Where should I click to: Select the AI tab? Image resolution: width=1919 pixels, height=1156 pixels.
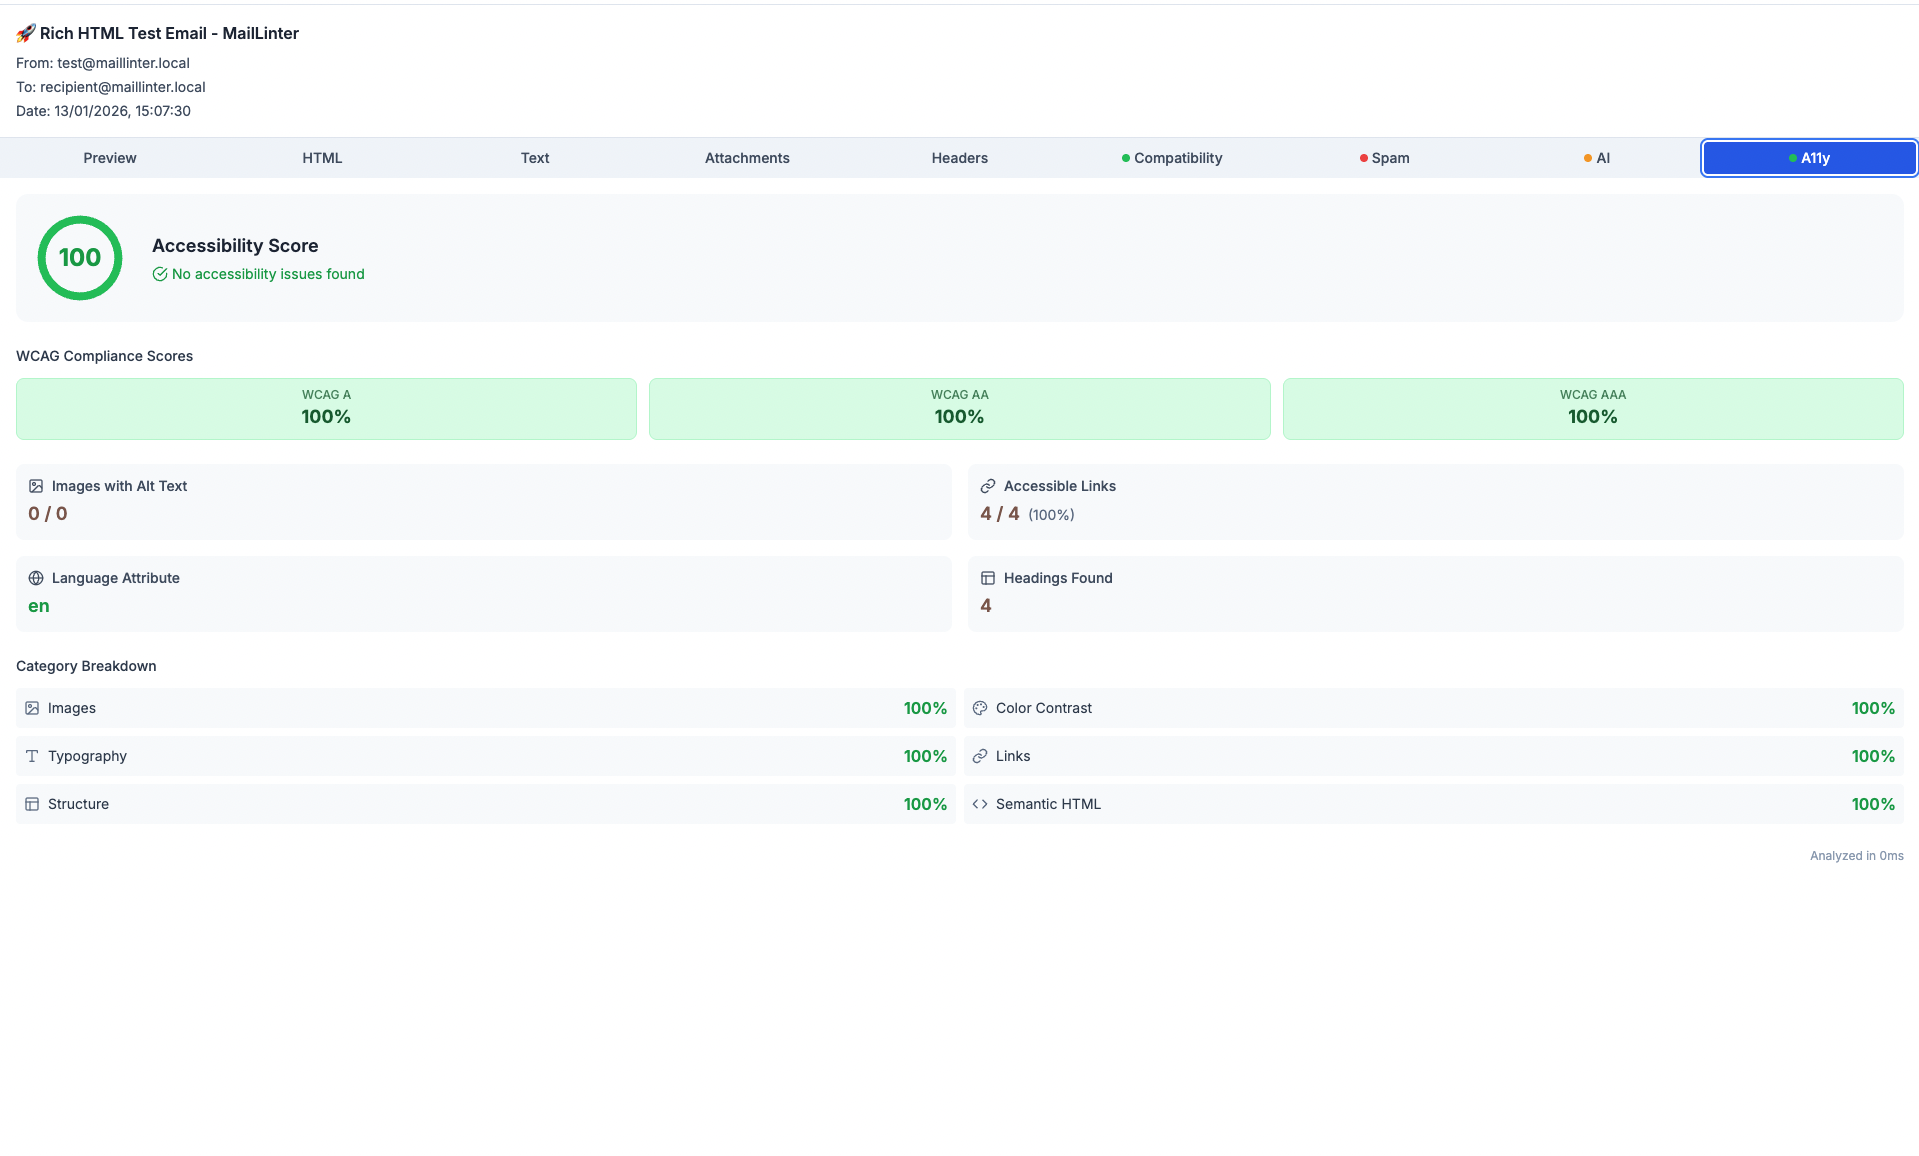[x=1598, y=157]
